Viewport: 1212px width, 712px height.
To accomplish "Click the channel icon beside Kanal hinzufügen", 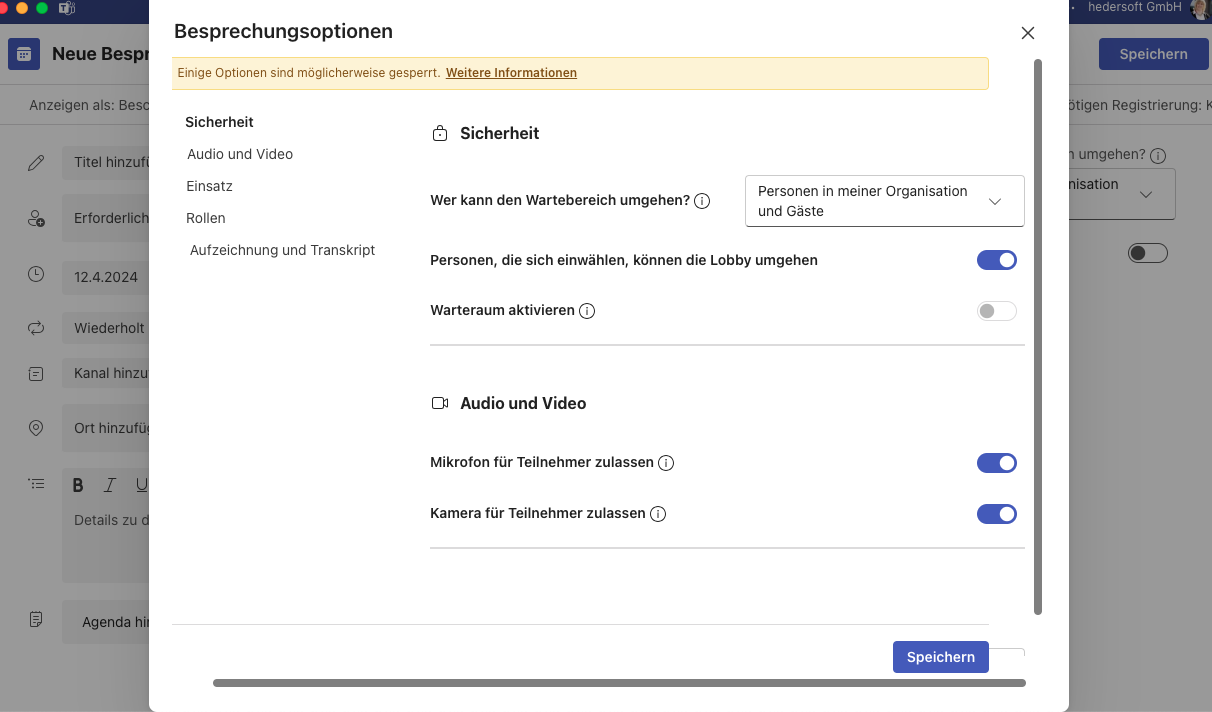I will click(36, 374).
